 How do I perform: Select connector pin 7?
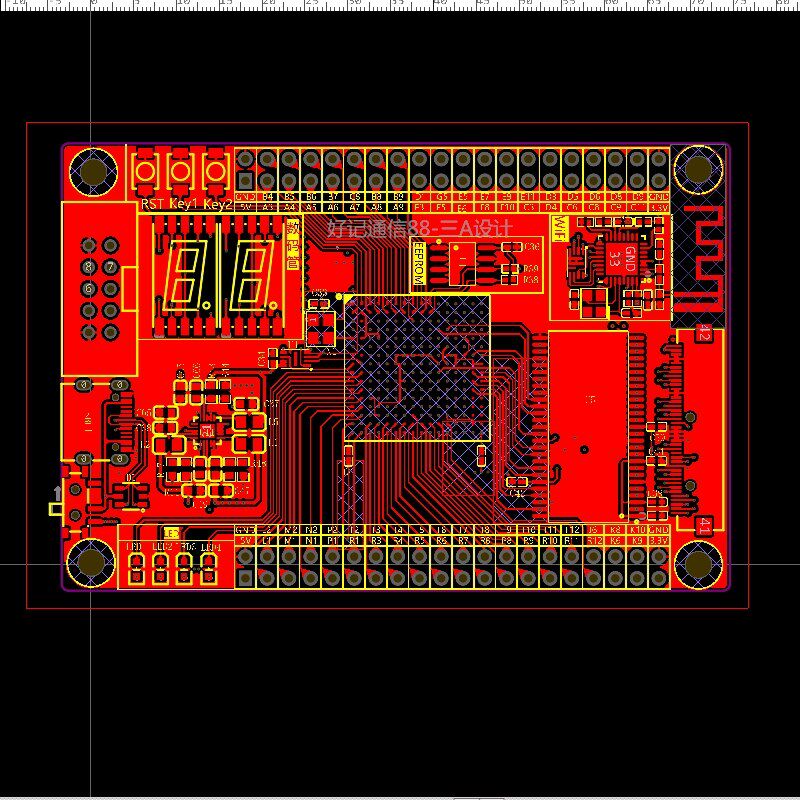coord(110,266)
